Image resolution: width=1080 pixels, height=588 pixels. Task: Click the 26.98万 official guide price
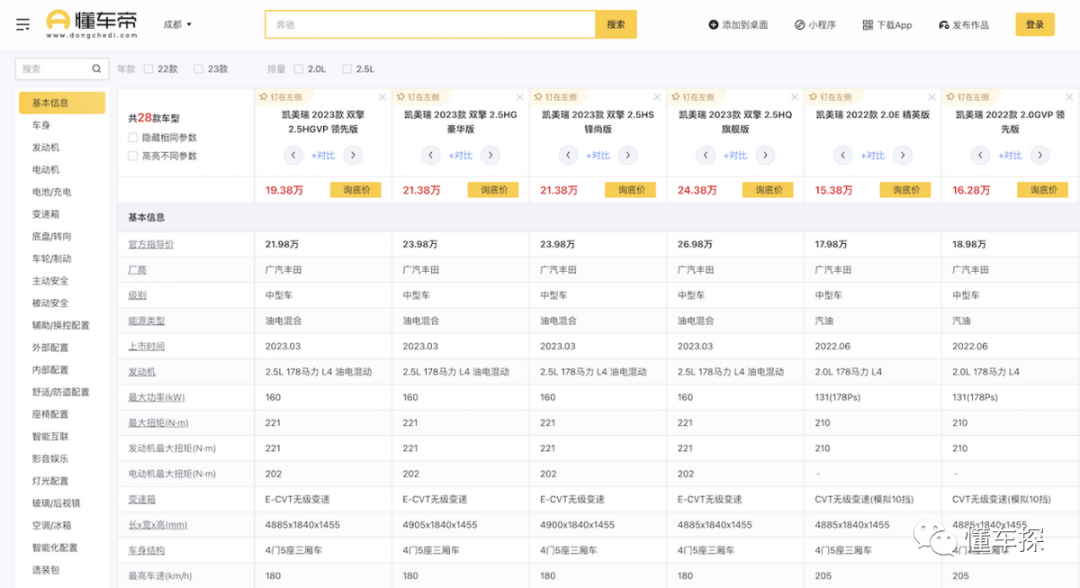[x=694, y=244]
